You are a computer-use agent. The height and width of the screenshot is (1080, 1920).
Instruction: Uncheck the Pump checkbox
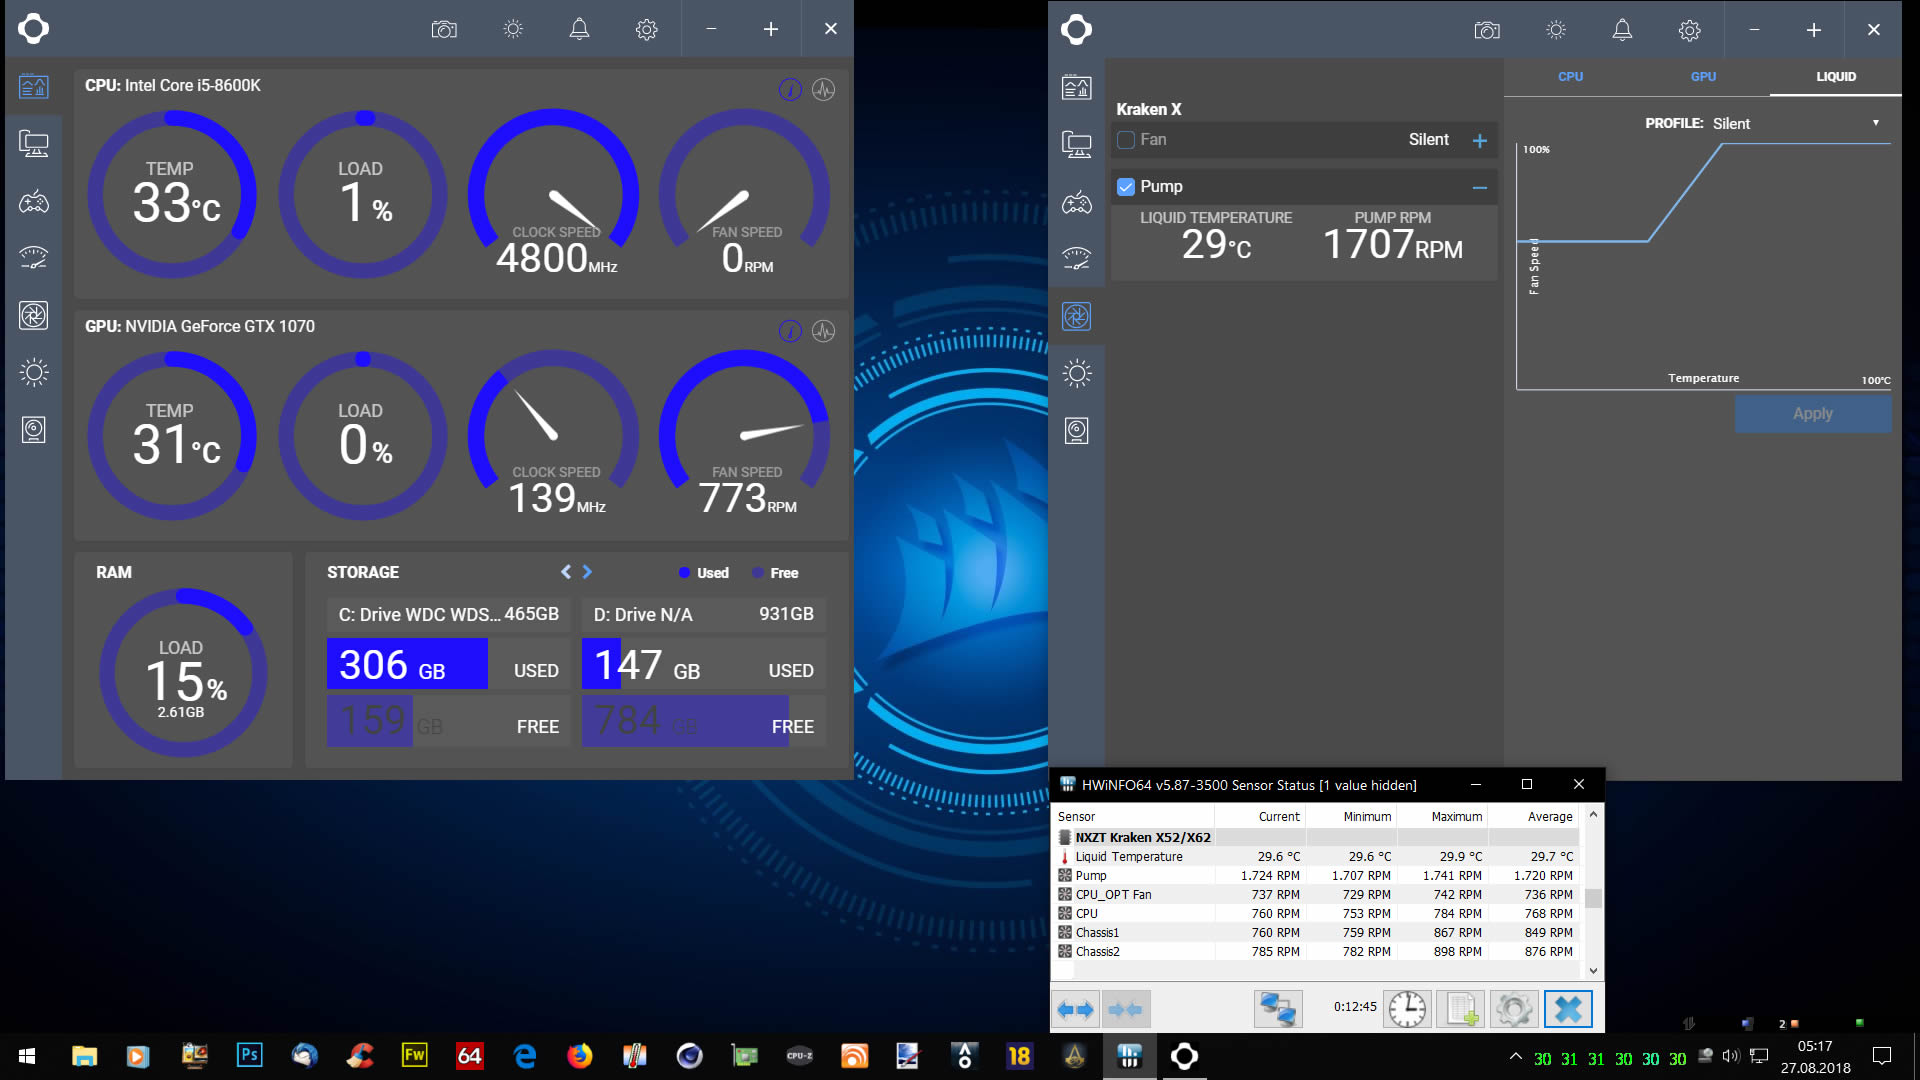[1126, 187]
